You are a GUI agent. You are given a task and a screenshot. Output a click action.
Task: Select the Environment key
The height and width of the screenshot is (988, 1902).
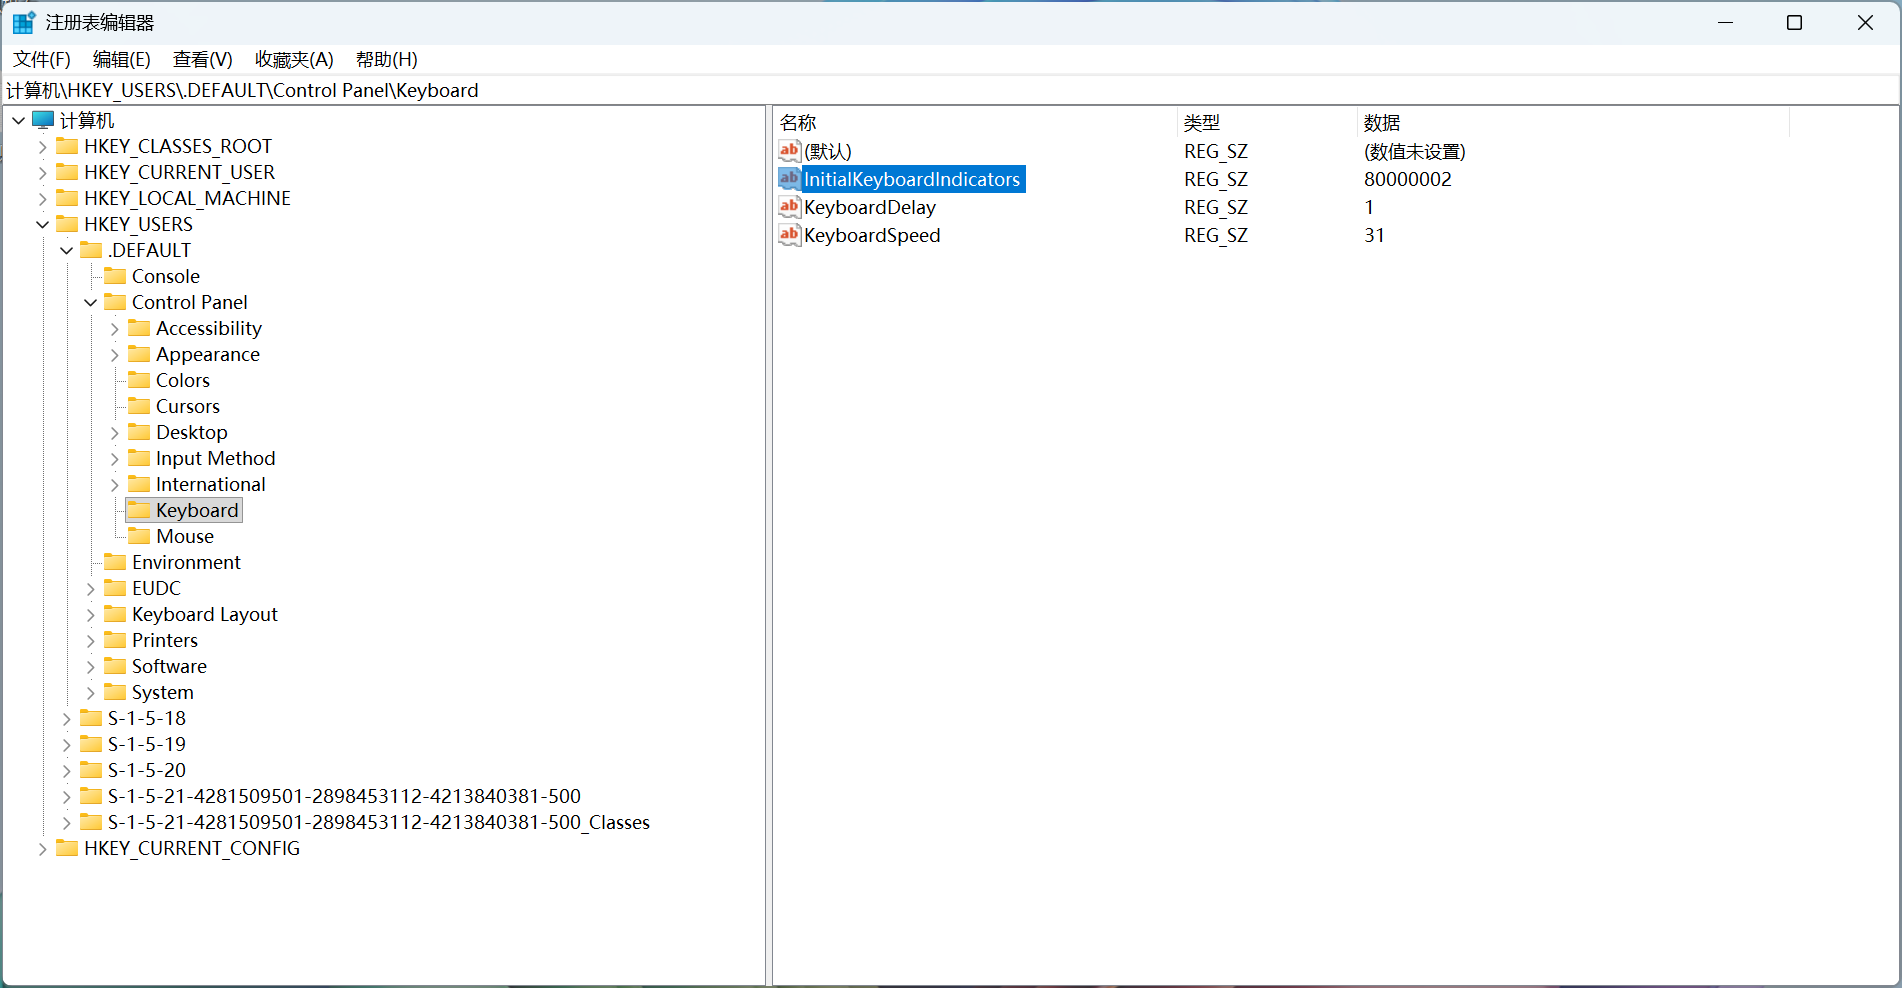pos(186,562)
